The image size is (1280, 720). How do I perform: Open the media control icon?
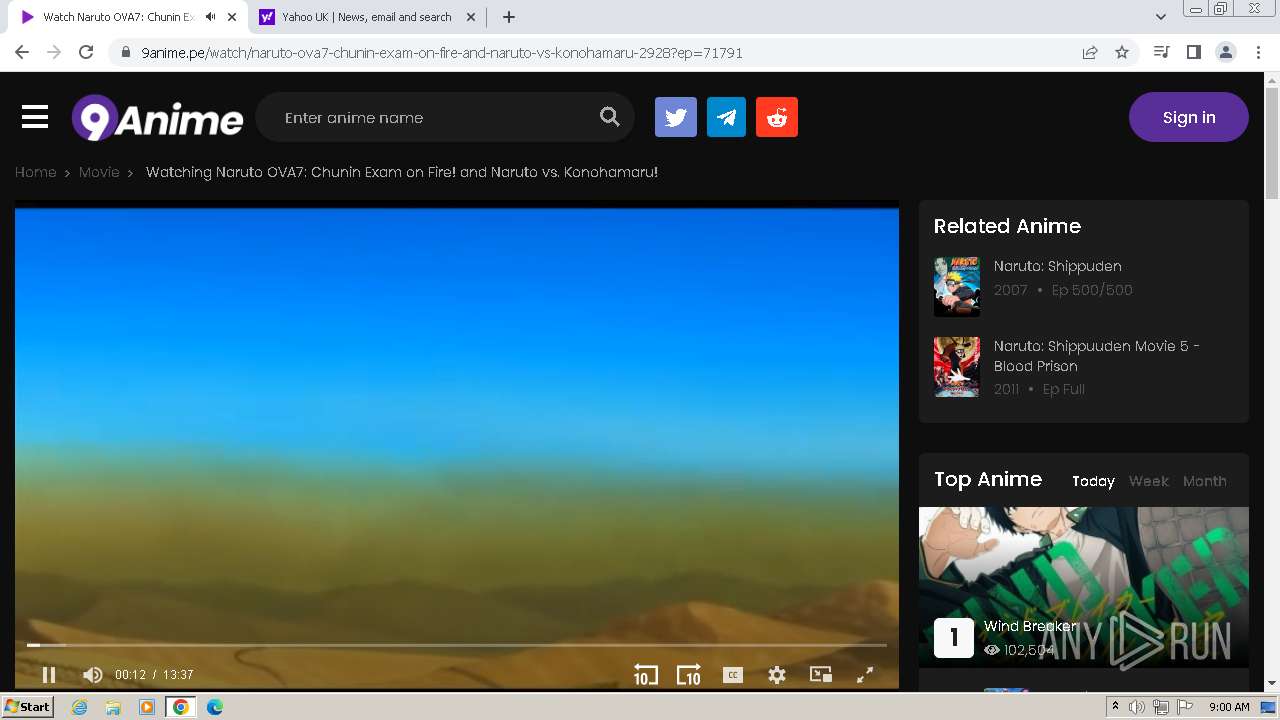tap(1161, 52)
